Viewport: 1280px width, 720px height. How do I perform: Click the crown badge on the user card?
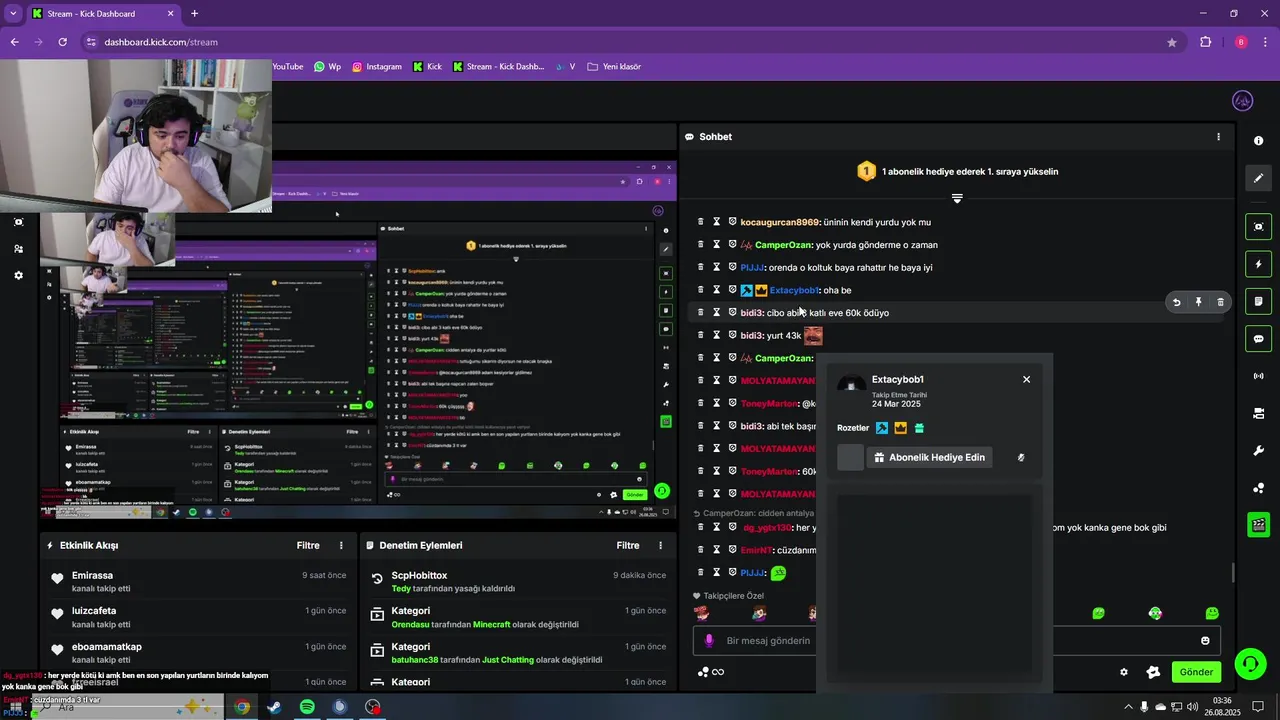pyautogui.click(x=900, y=428)
